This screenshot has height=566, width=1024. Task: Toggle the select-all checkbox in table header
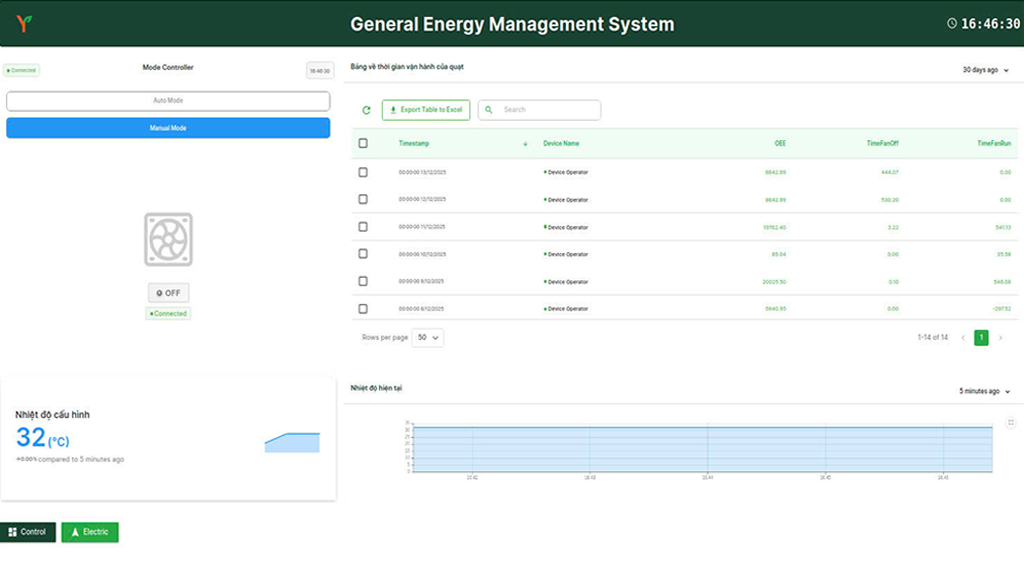point(363,144)
